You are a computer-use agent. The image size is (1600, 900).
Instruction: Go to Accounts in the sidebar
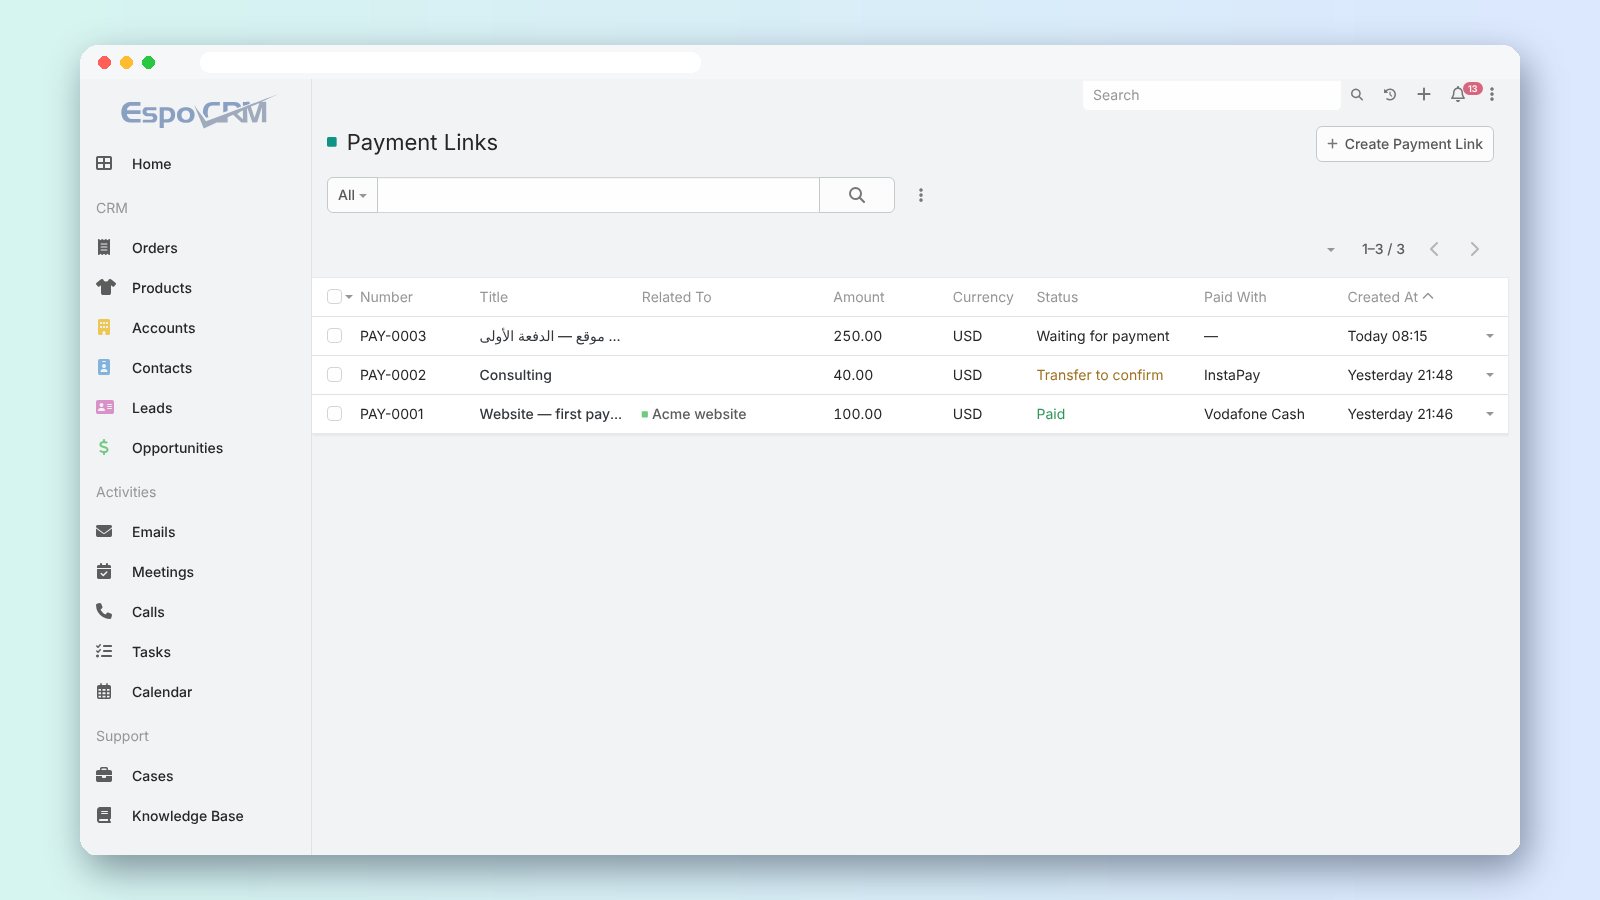pyautogui.click(x=163, y=328)
